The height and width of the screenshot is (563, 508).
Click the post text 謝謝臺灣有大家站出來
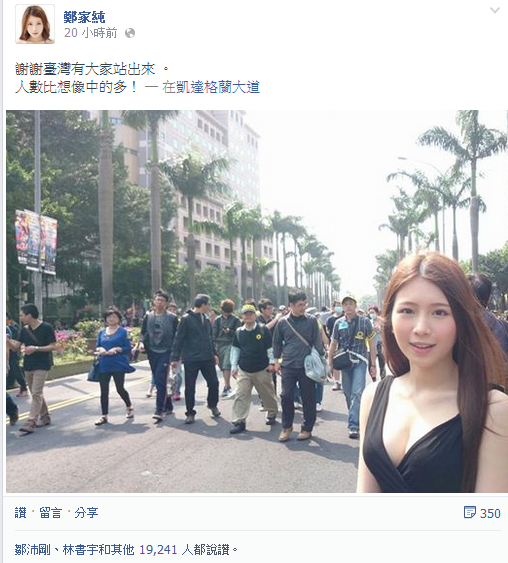85,69
